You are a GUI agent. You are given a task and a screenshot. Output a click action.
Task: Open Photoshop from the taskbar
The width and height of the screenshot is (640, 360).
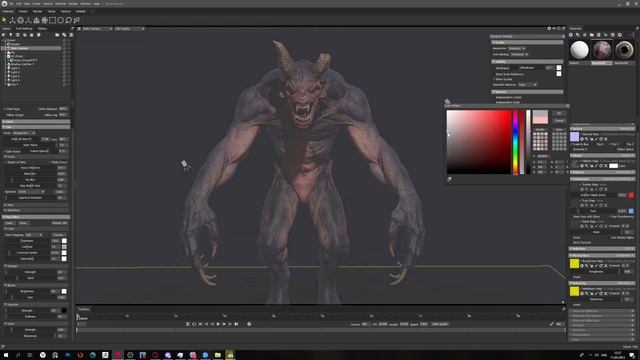coord(68,355)
